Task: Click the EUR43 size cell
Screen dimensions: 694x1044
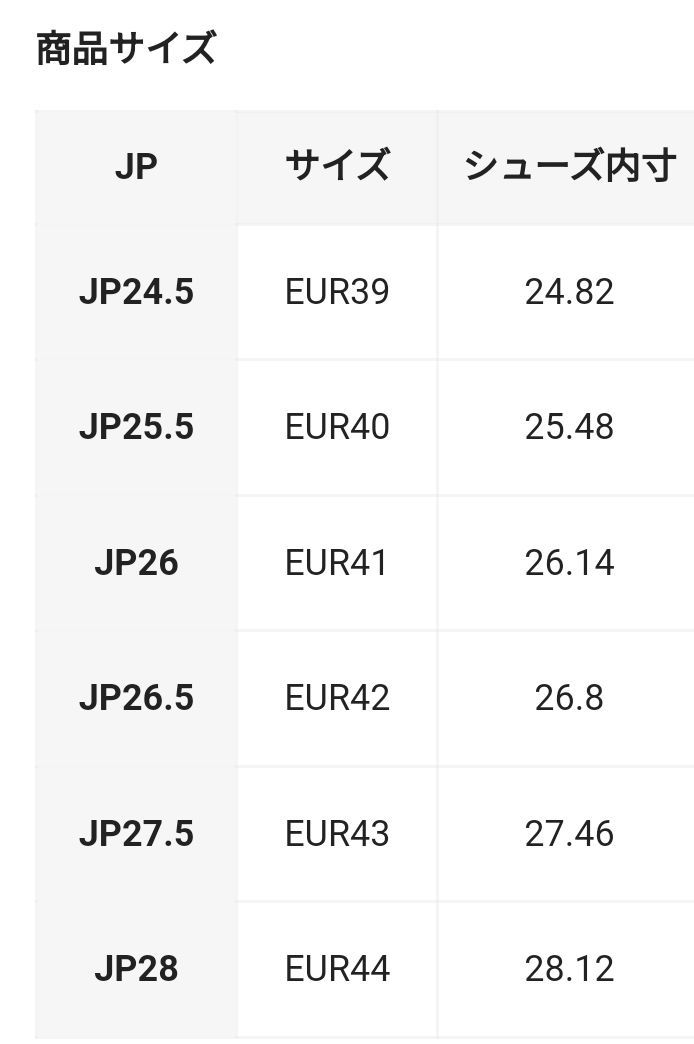Action: pos(337,834)
